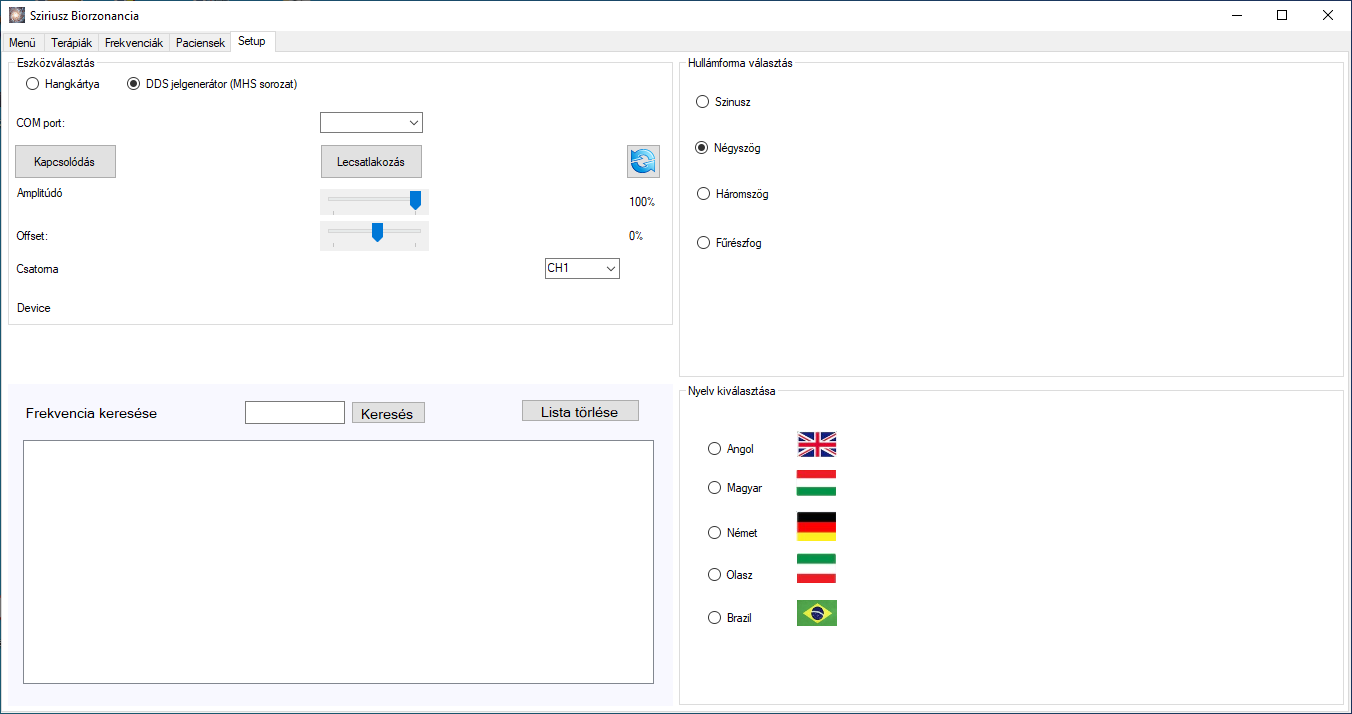Viewport: 1352px width, 714px height.
Task: Select the Fűrészfog waveform
Action: click(702, 243)
